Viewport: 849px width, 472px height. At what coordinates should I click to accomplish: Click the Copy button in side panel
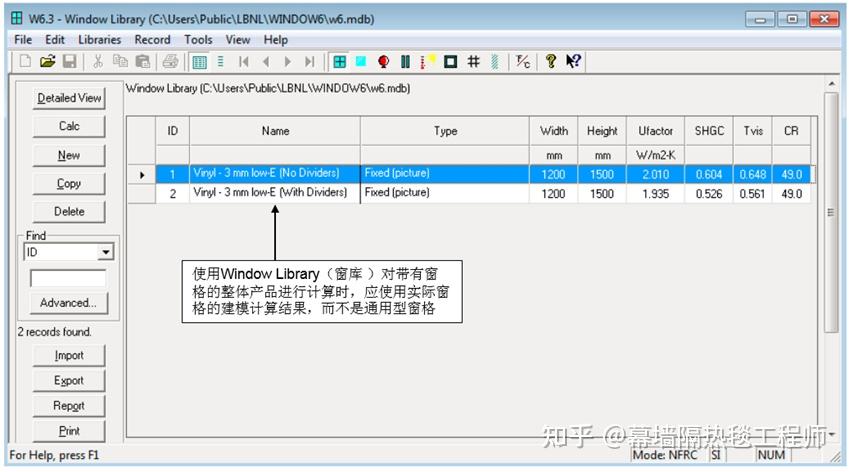tap(69, 183)
